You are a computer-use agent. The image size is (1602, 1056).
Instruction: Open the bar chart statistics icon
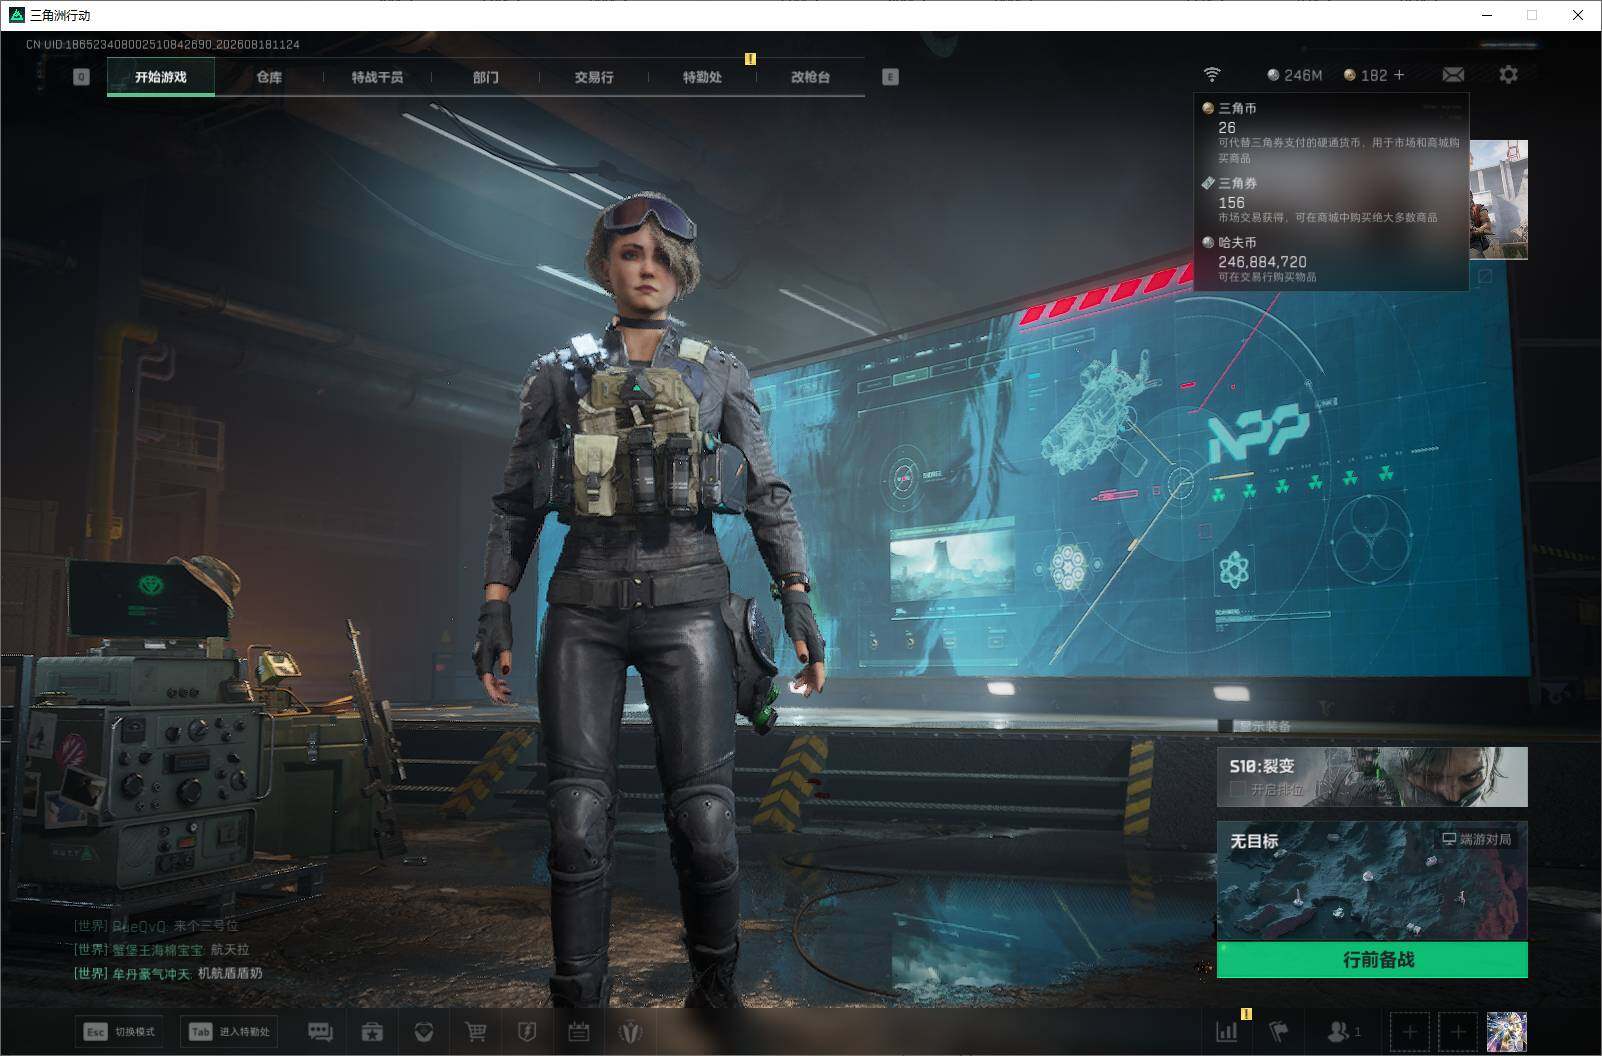click(1227, 1032)
